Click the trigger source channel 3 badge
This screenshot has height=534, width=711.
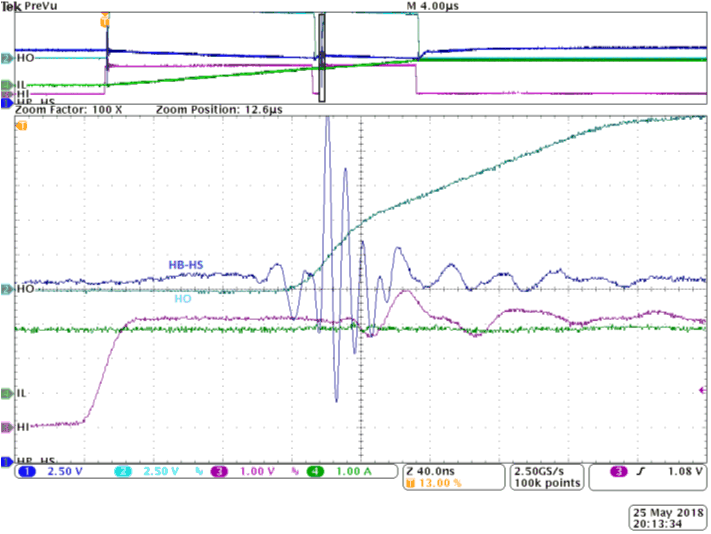619,471
